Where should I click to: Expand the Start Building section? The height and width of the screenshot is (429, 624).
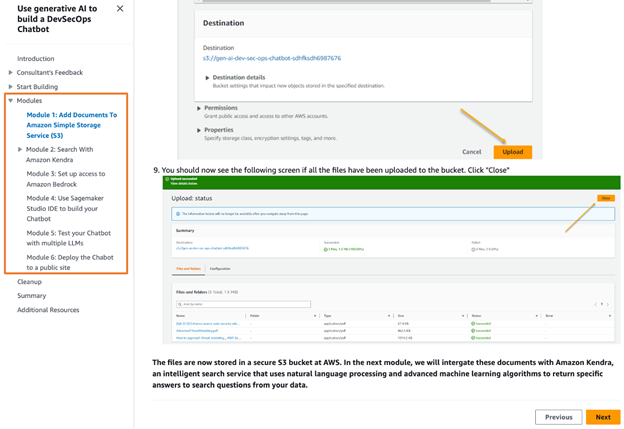(10, 86)
